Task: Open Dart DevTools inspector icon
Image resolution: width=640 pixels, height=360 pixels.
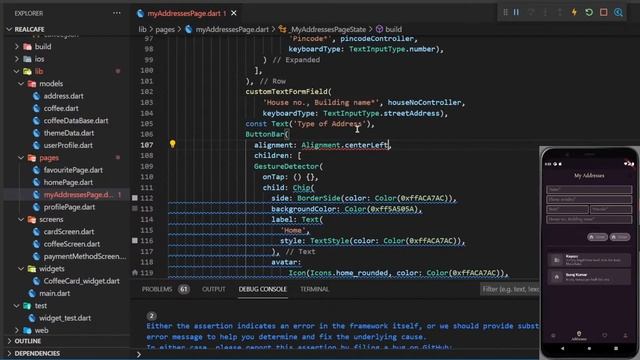Action: pyautogui.click(x=618, y=13)
